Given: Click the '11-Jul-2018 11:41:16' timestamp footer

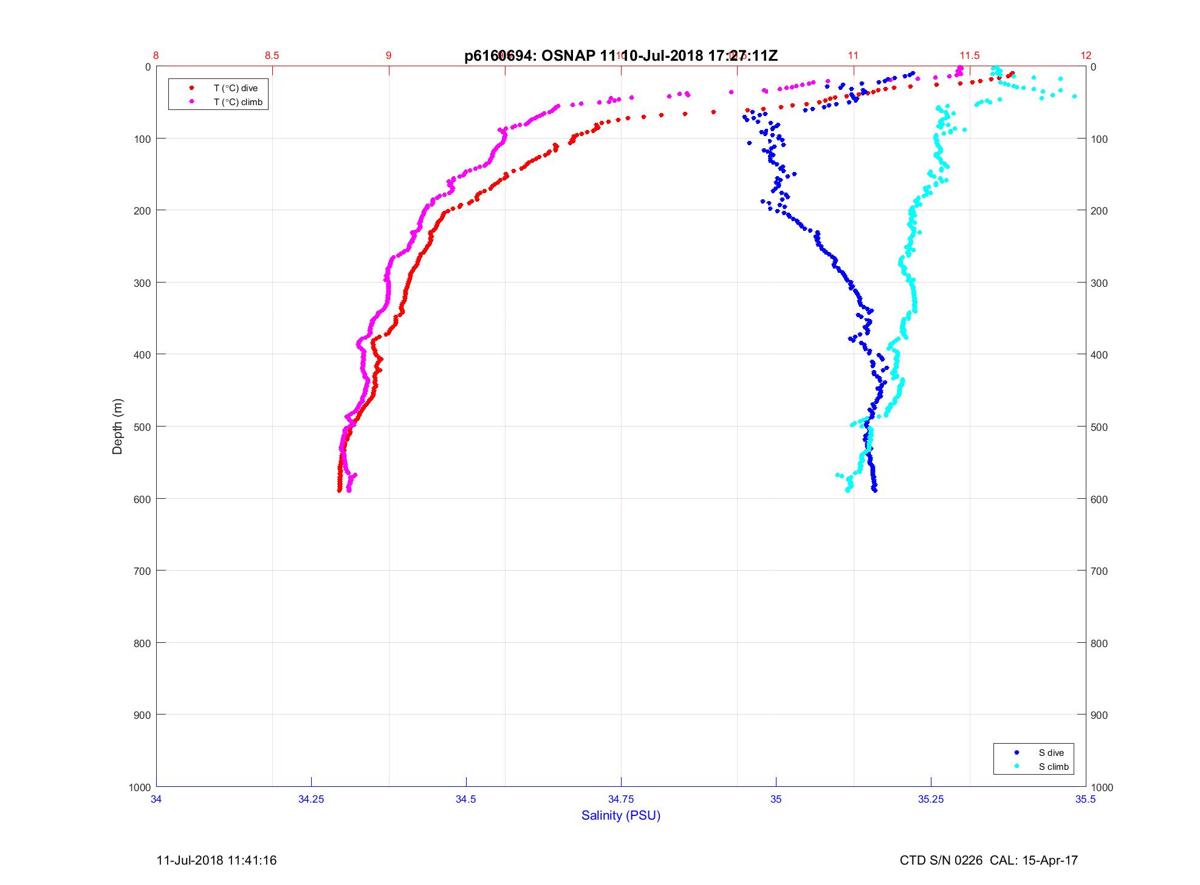Looking at the screenshot, I should click(217, 860).
